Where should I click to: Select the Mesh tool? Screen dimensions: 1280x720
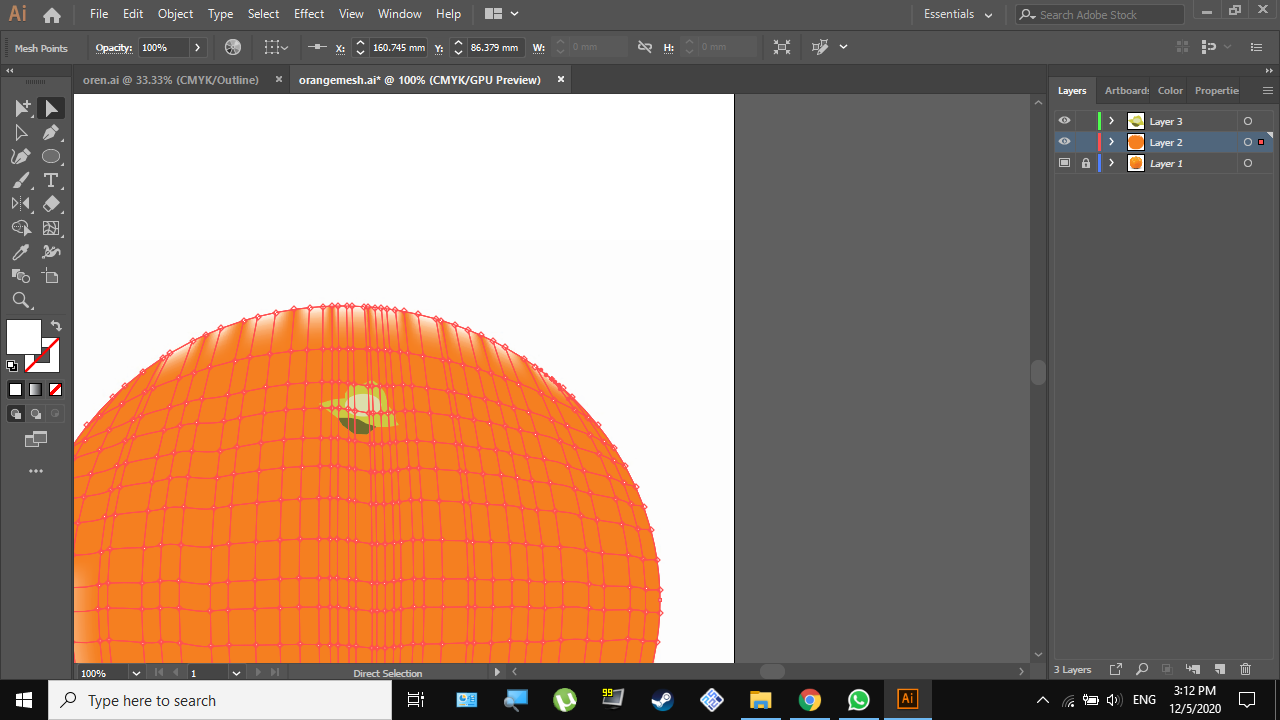[51, 228]
